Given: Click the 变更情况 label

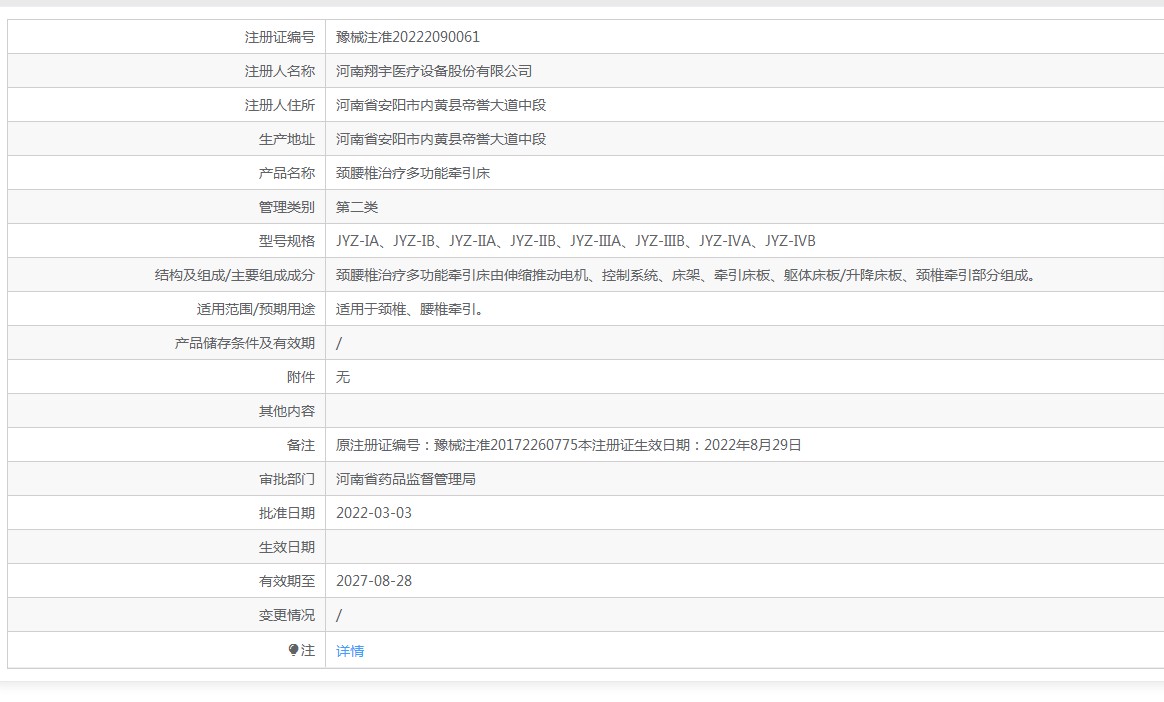Looking at the screenshot, I should (x=287, y=615).
